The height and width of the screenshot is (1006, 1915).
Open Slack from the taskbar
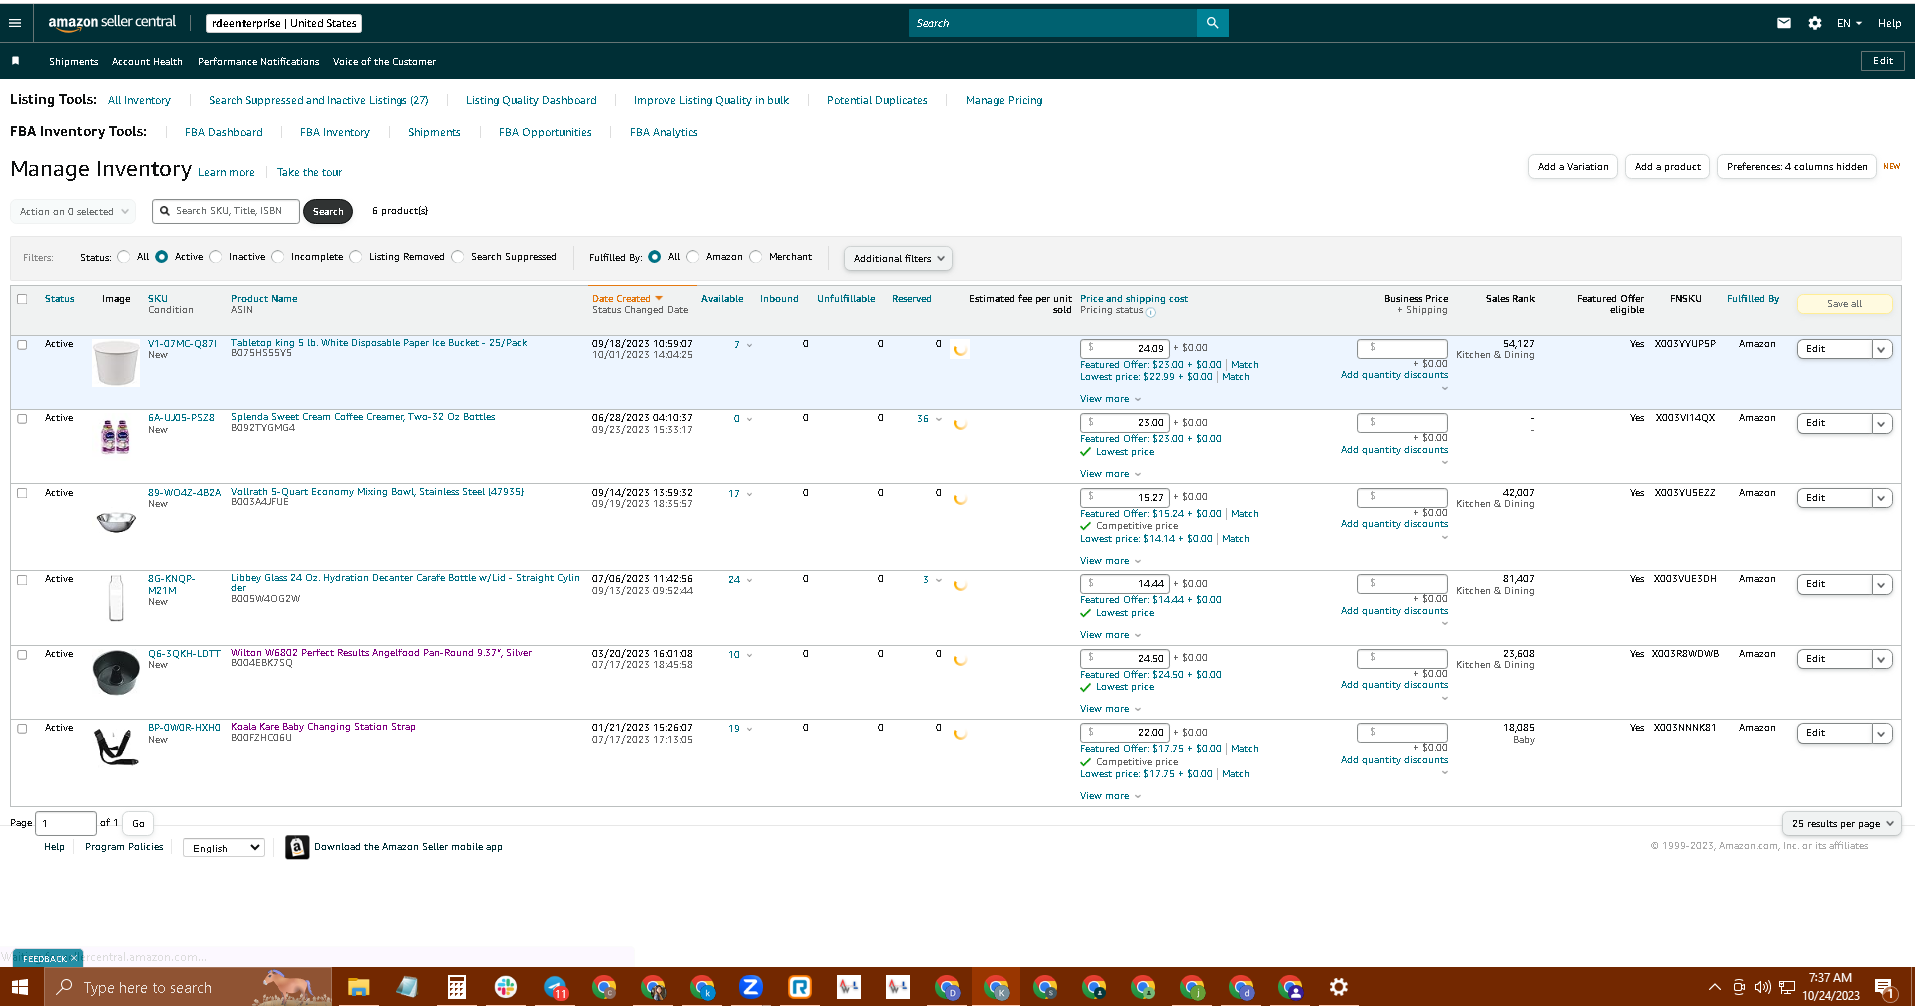505,987
